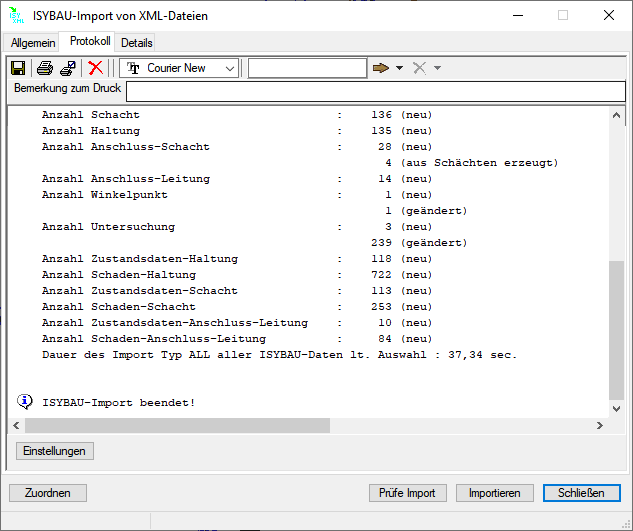Click the ISYBAU XML application icon in title bar

pyautogui.click(x=16, y=15)
